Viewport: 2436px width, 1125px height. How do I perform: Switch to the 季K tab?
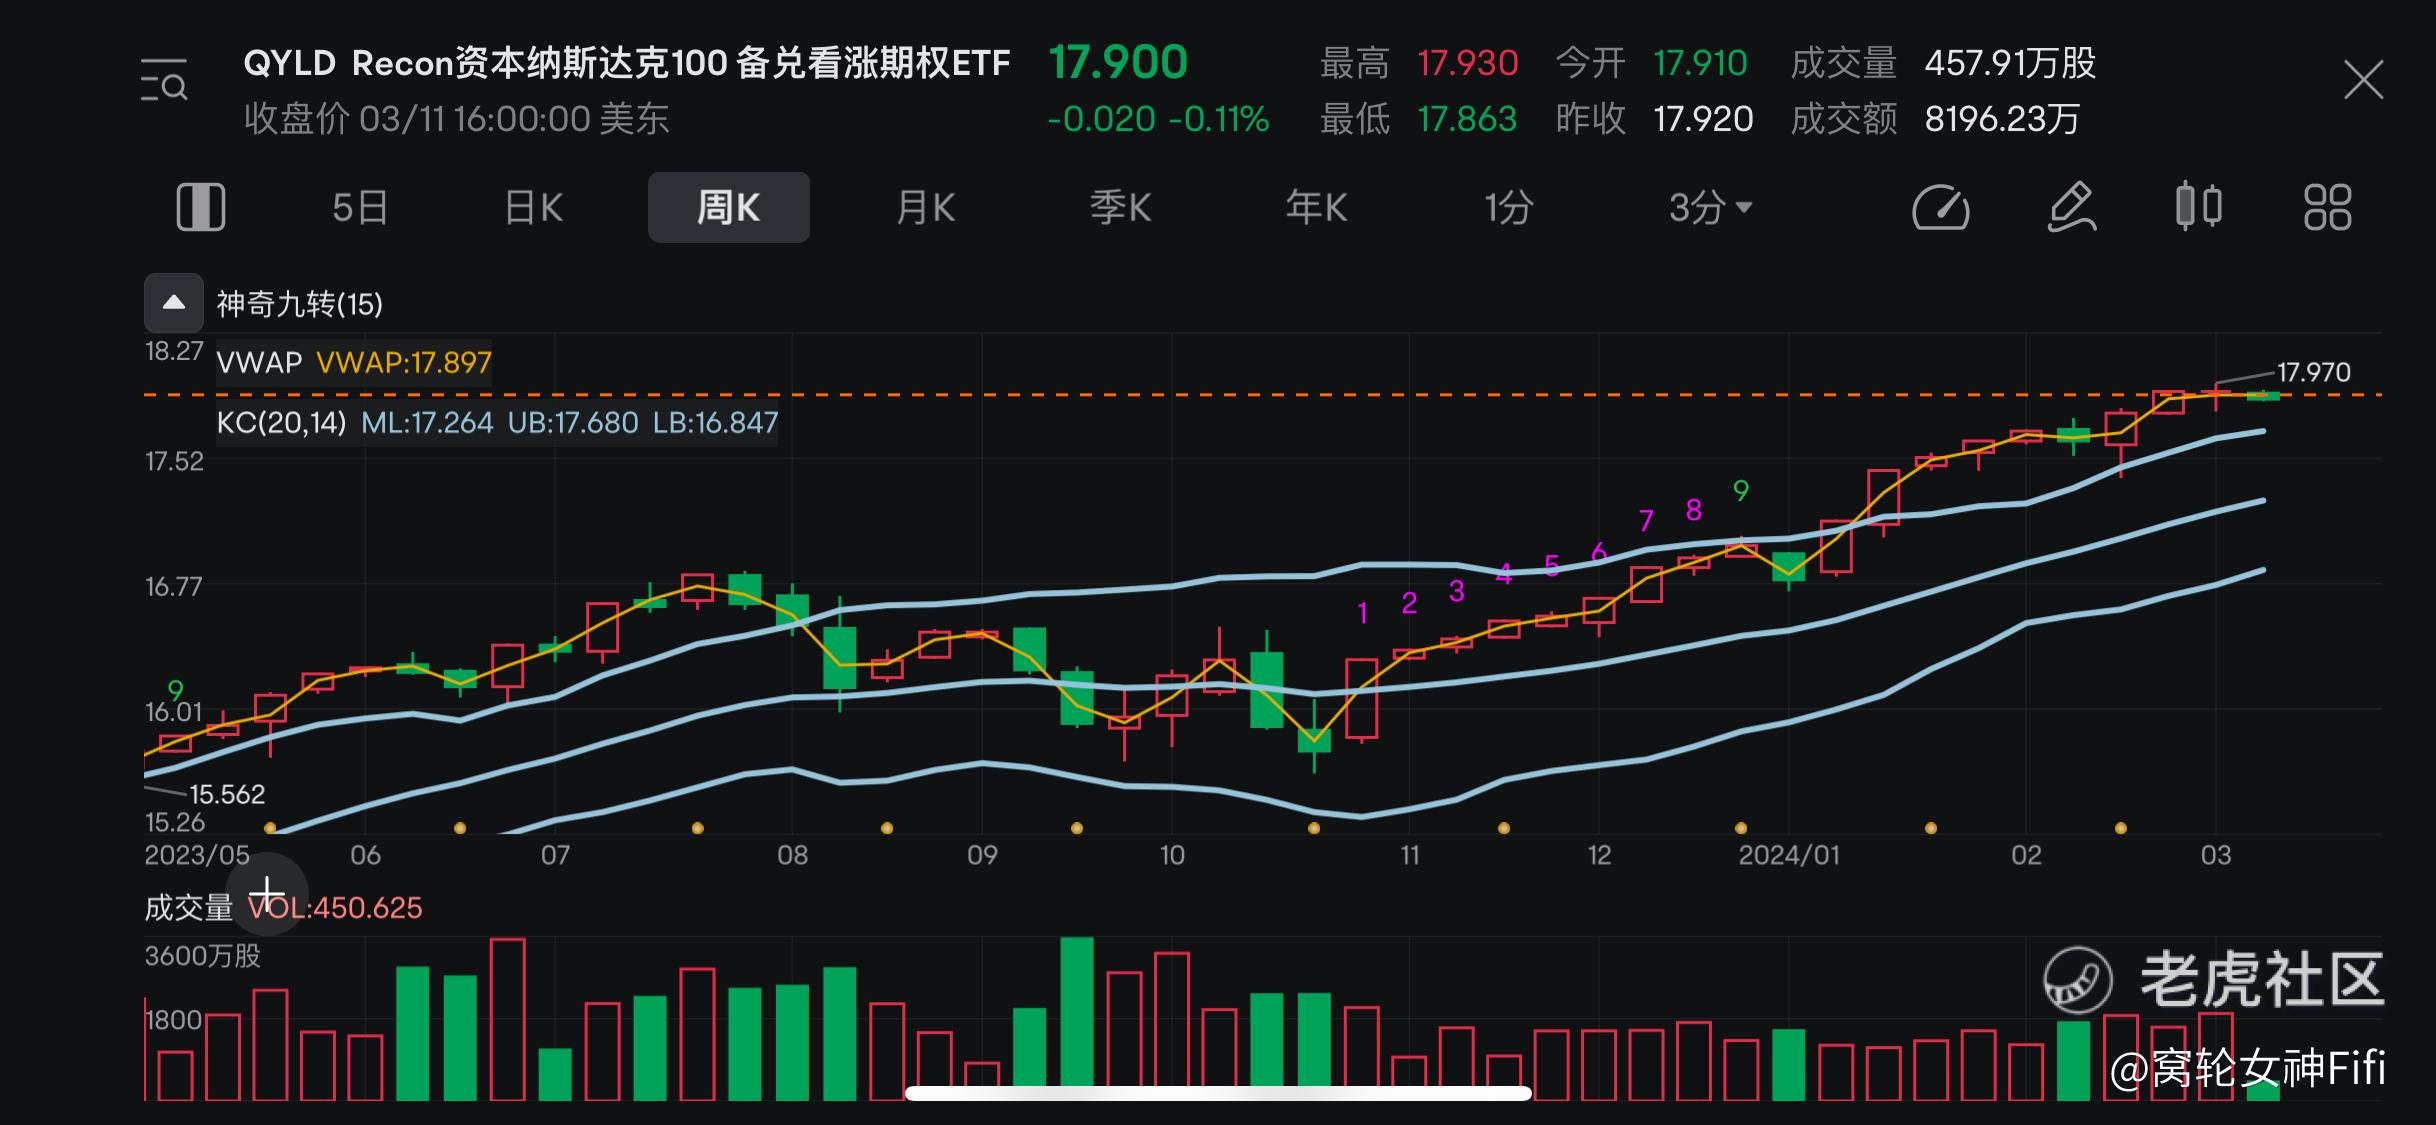[x=1120, y=207]
